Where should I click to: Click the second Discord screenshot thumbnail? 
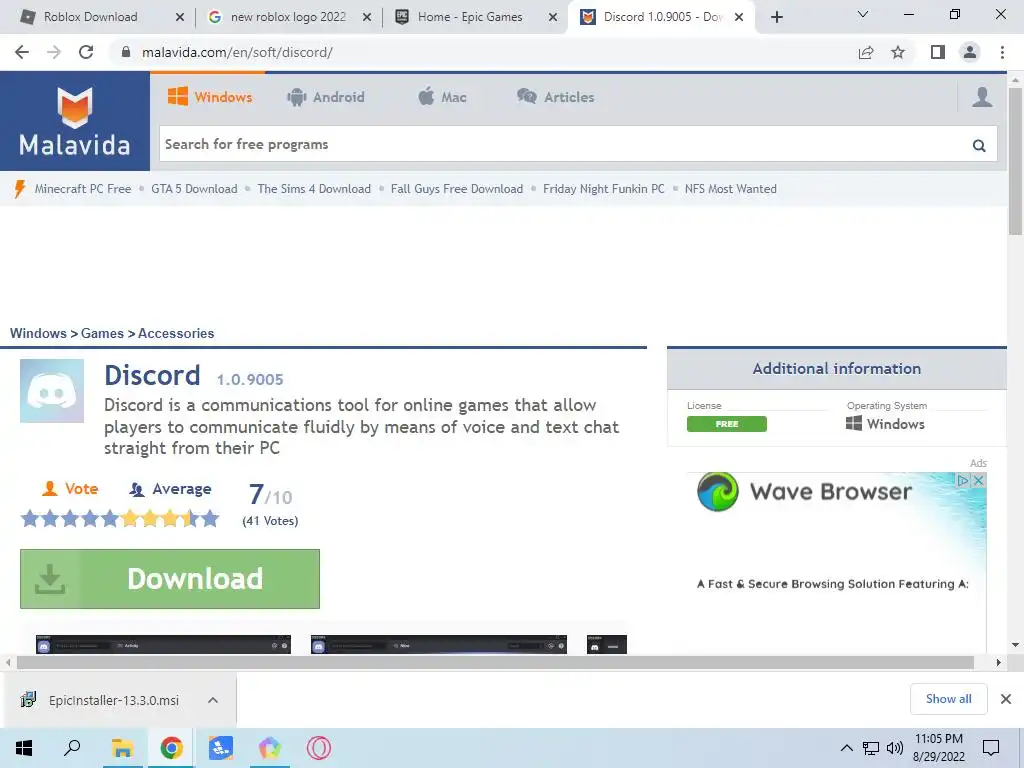coord(439,645)
